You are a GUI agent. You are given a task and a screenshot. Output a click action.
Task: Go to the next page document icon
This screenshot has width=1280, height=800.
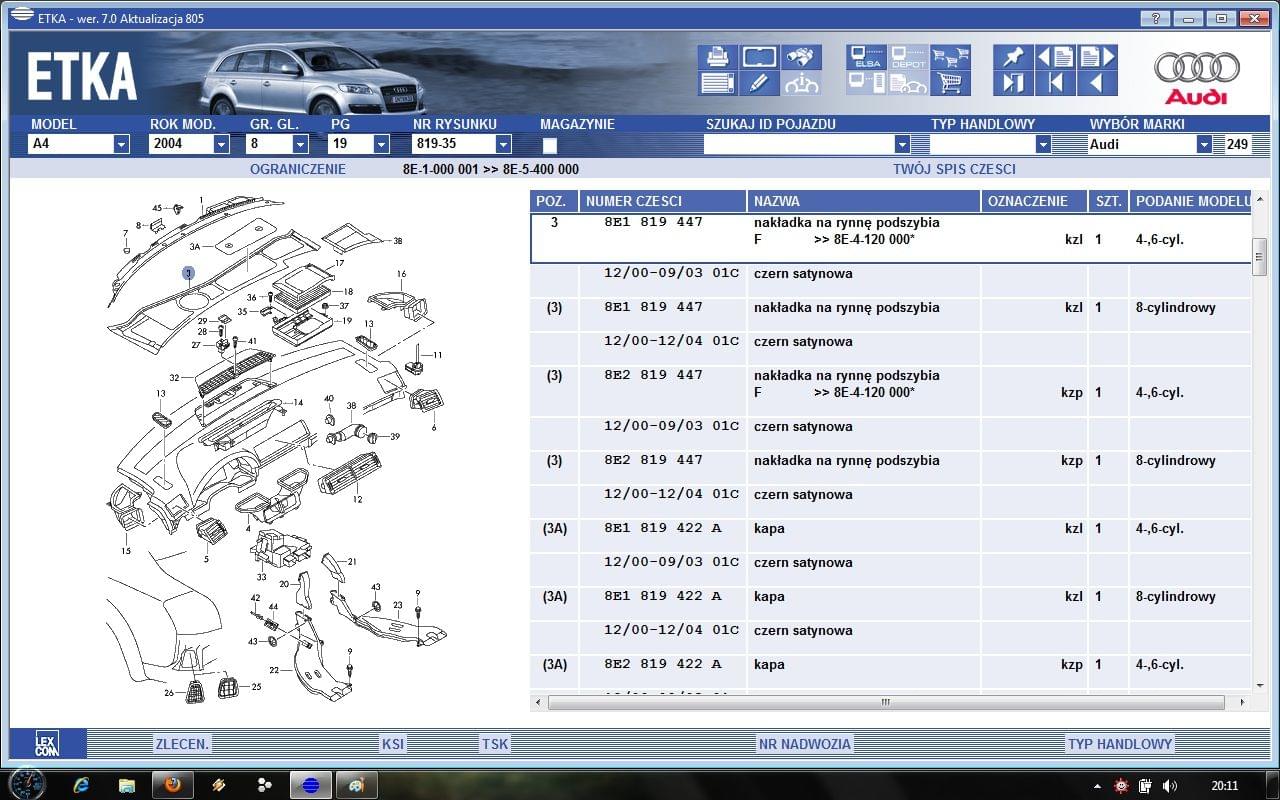1097,57
